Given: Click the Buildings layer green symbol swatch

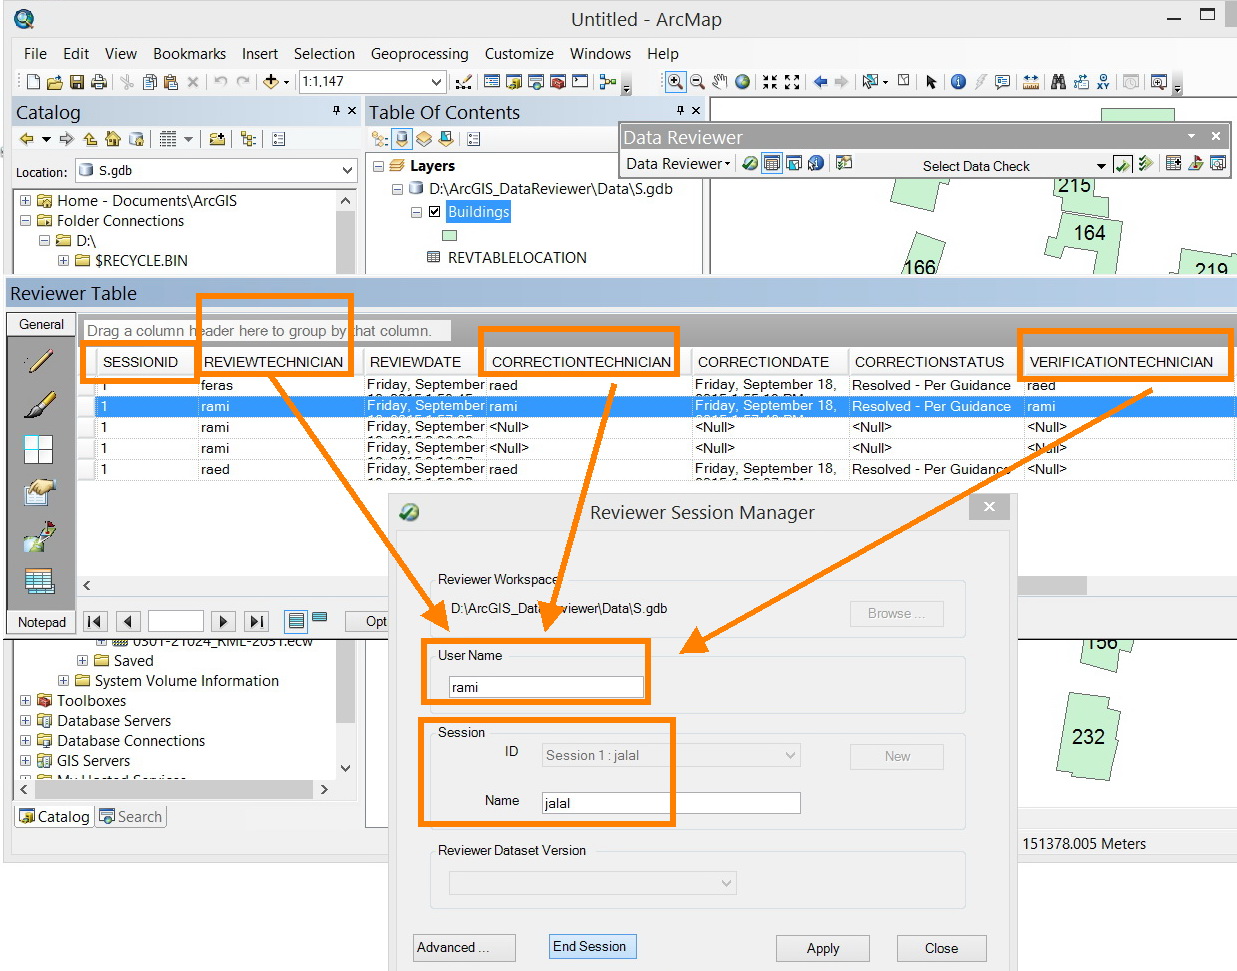Looking at the screenshot, I should point(450,236).
